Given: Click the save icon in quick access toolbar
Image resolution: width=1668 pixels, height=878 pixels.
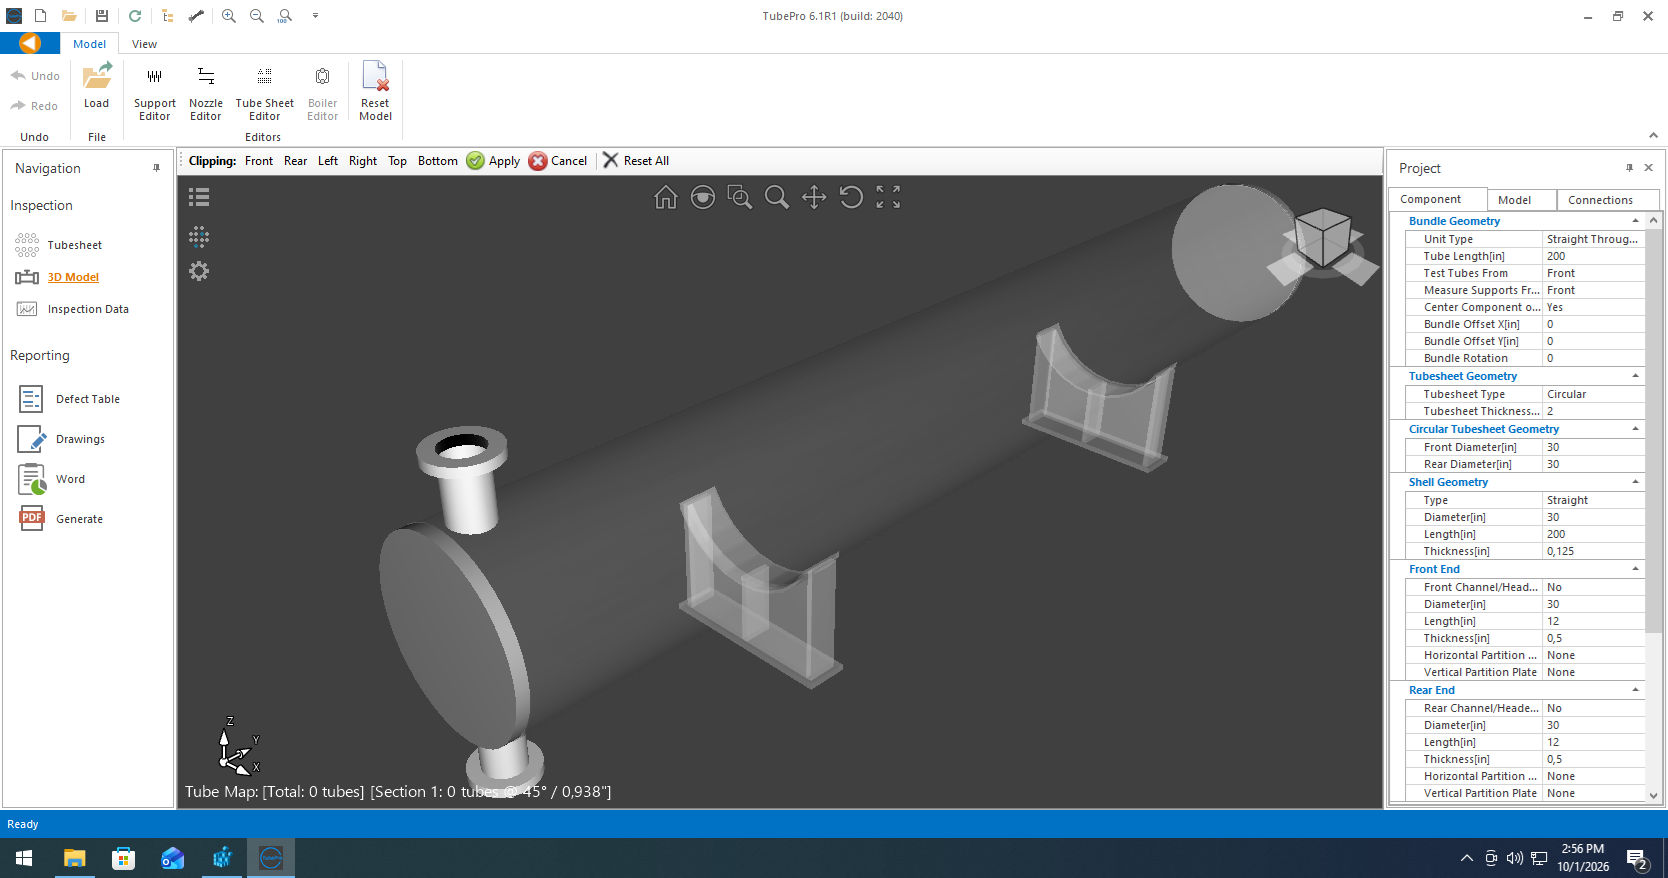Looking at the screenshot, I should (x=102, y=16).
